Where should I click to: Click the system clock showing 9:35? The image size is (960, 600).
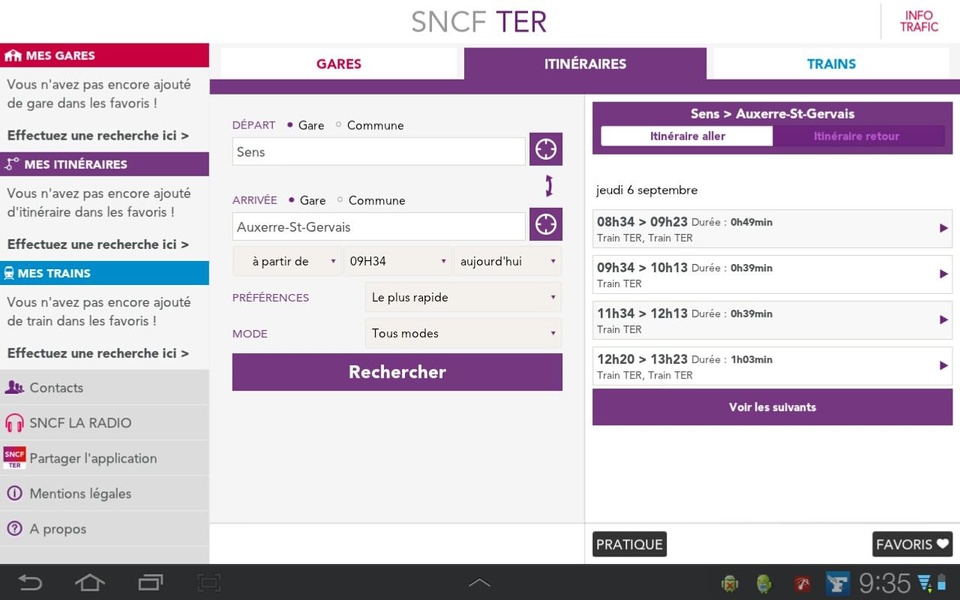885,583
